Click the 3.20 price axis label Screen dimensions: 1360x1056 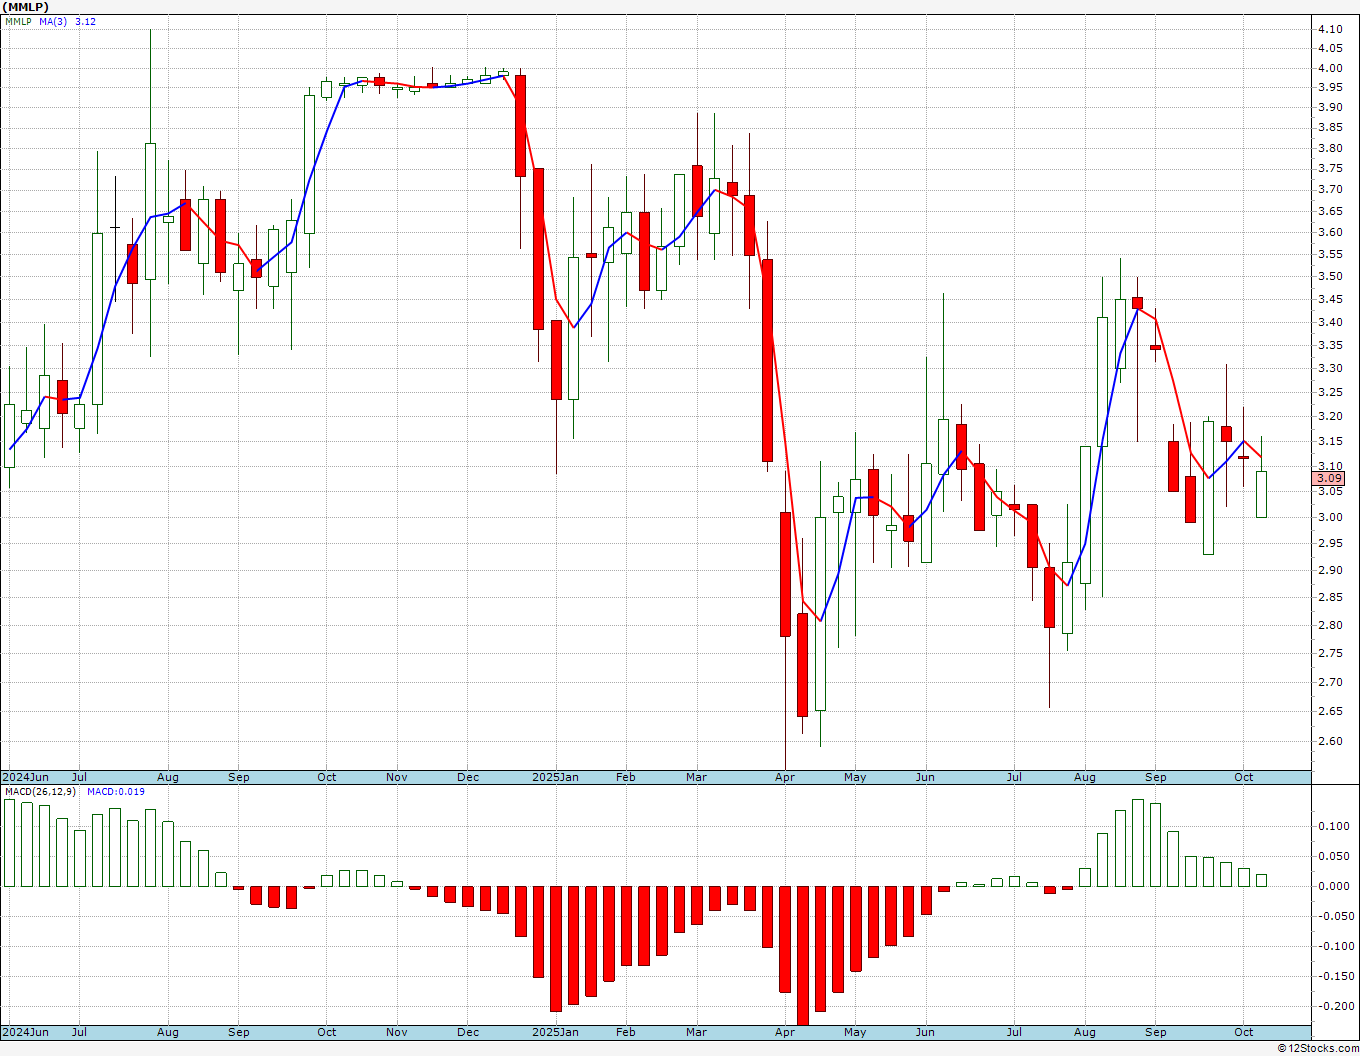click(1330, 416)
